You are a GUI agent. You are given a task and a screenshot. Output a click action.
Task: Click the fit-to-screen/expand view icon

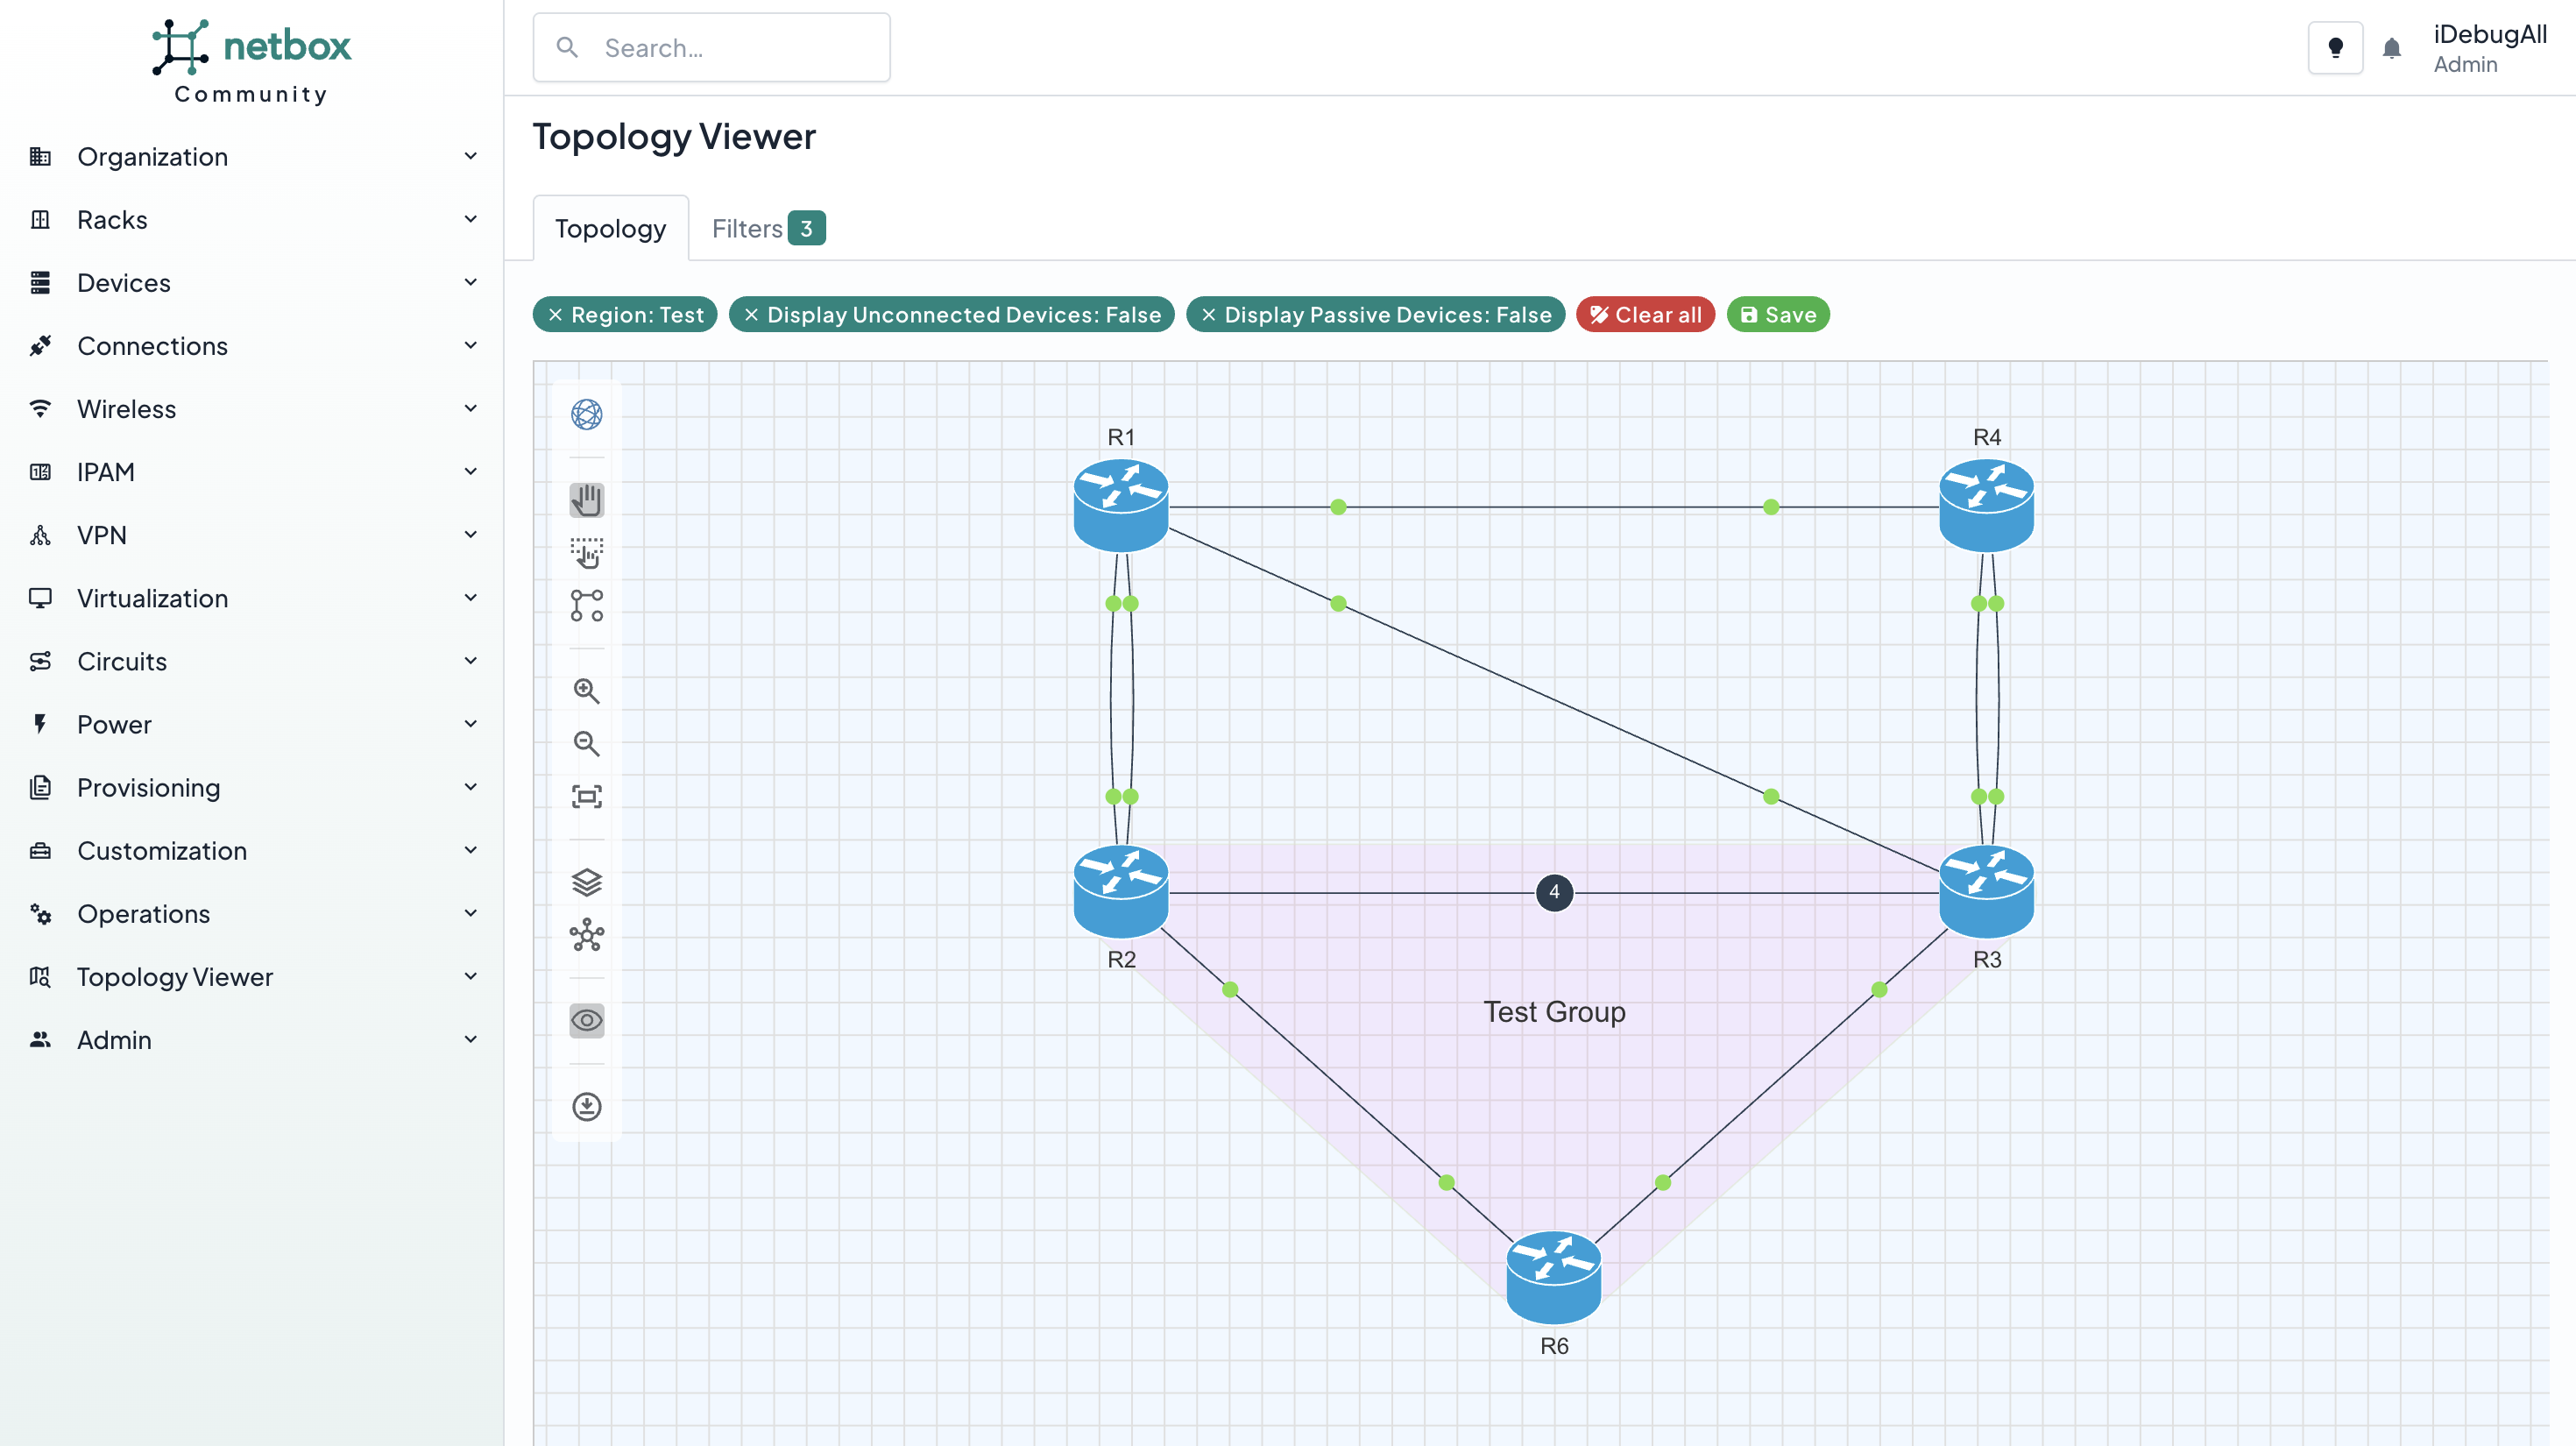585,797
